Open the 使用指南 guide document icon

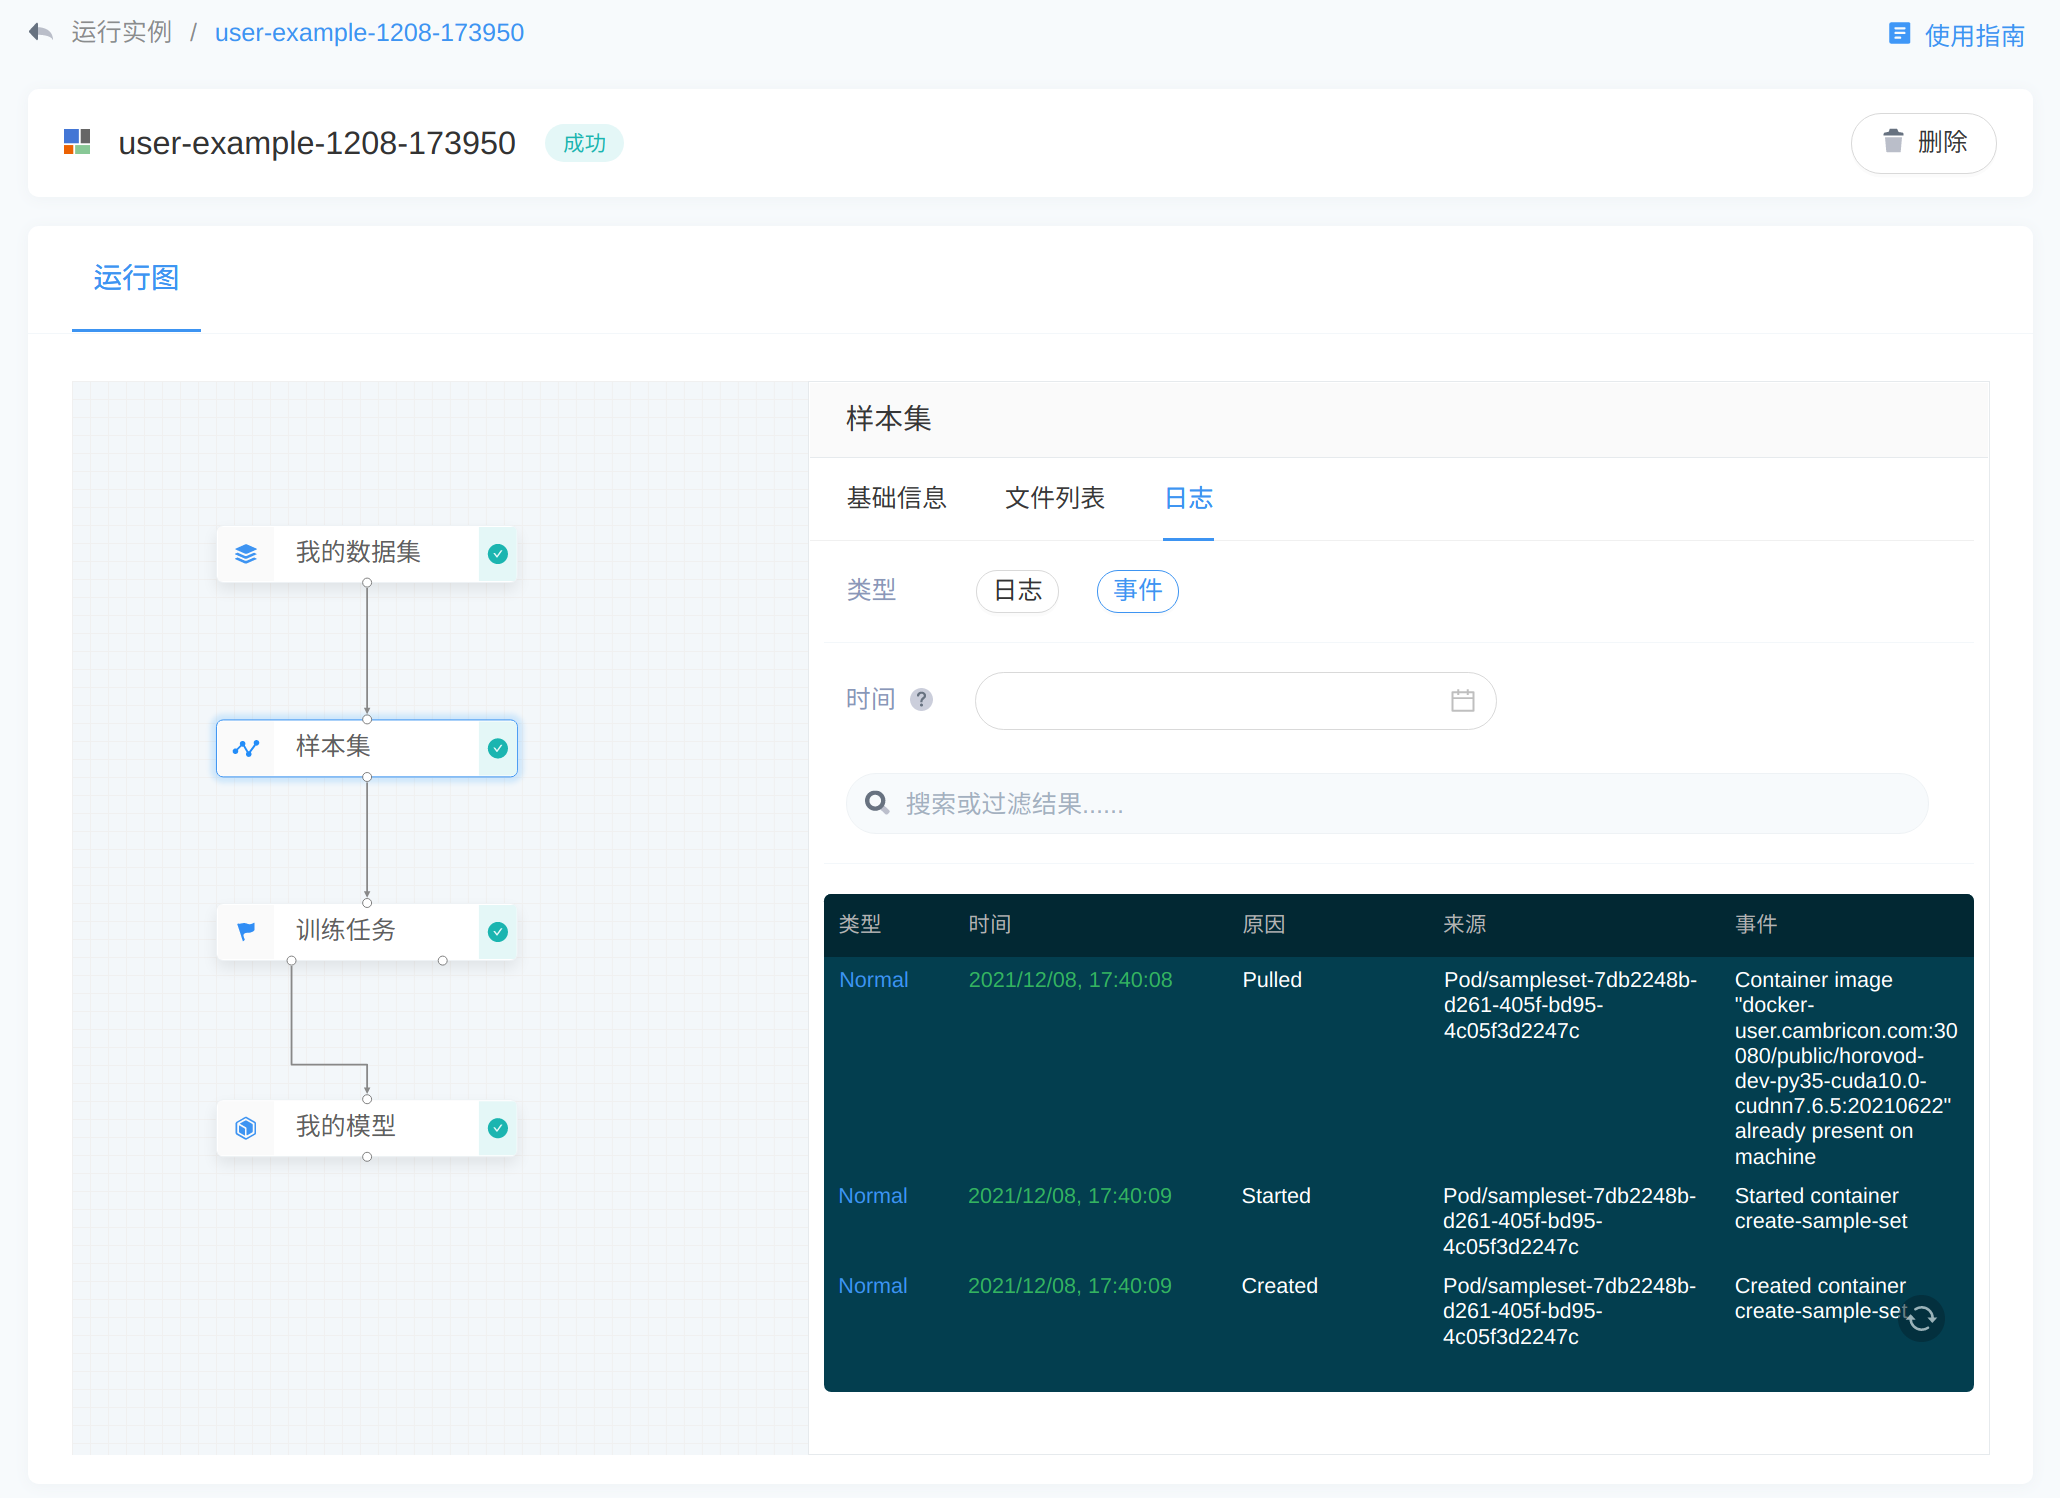1899,34
